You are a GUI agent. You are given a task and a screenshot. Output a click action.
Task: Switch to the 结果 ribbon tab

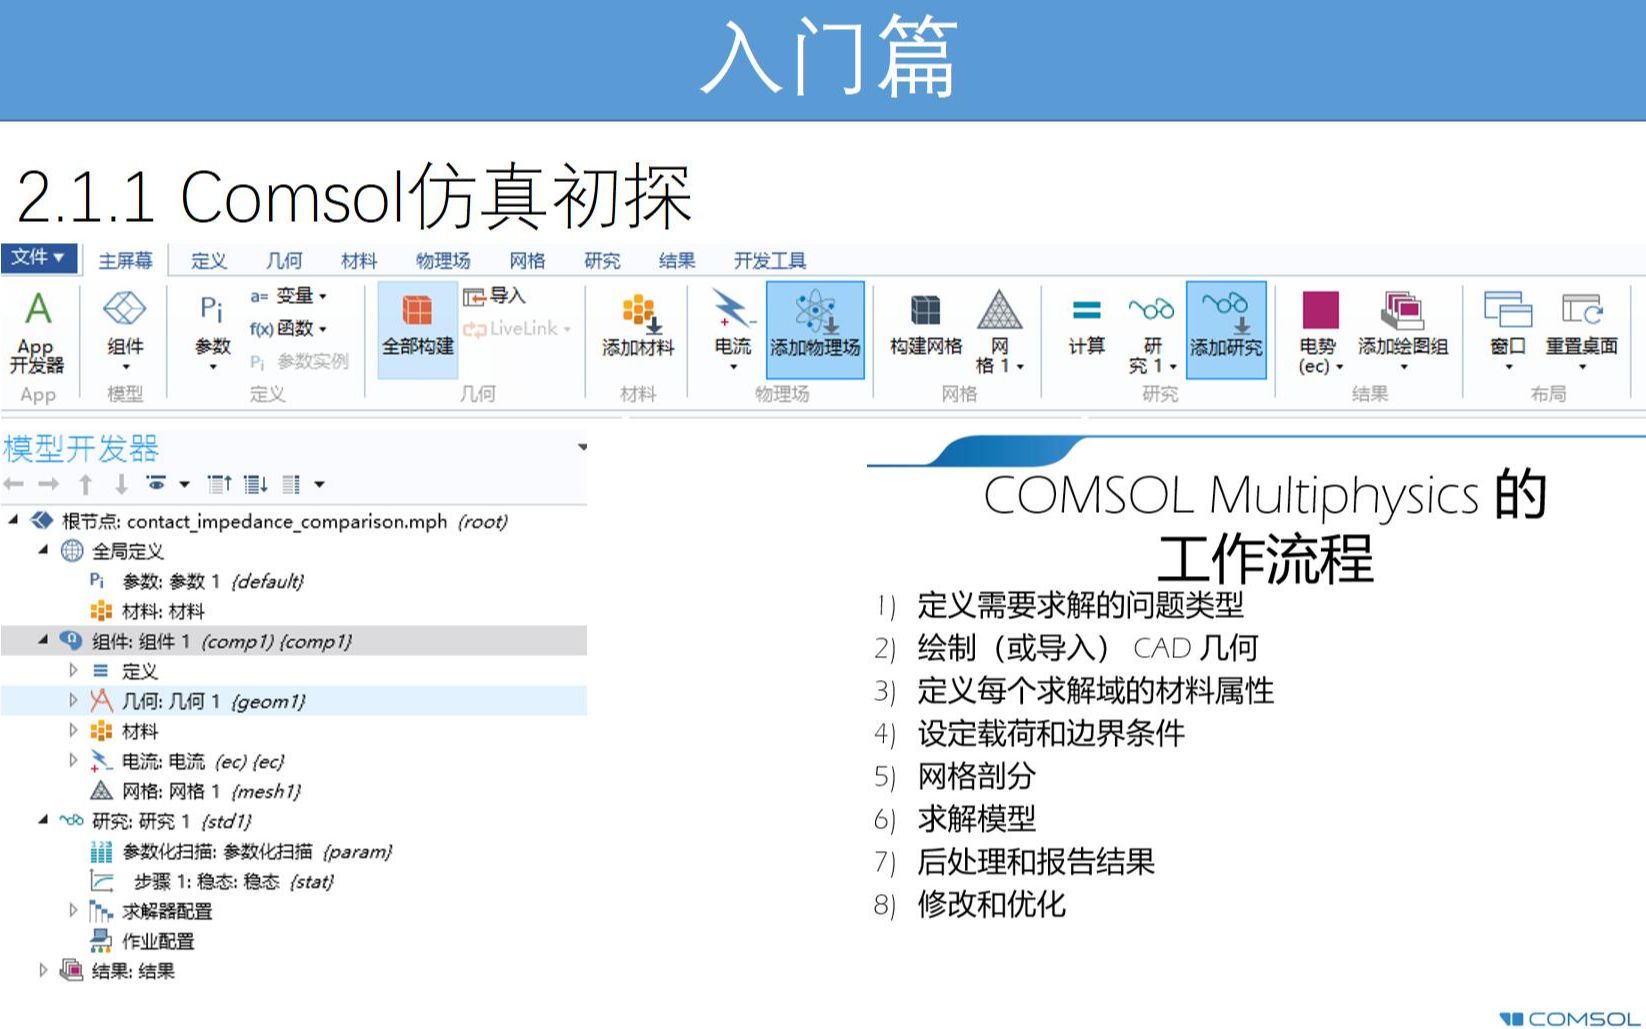click(x=677, y=261)
